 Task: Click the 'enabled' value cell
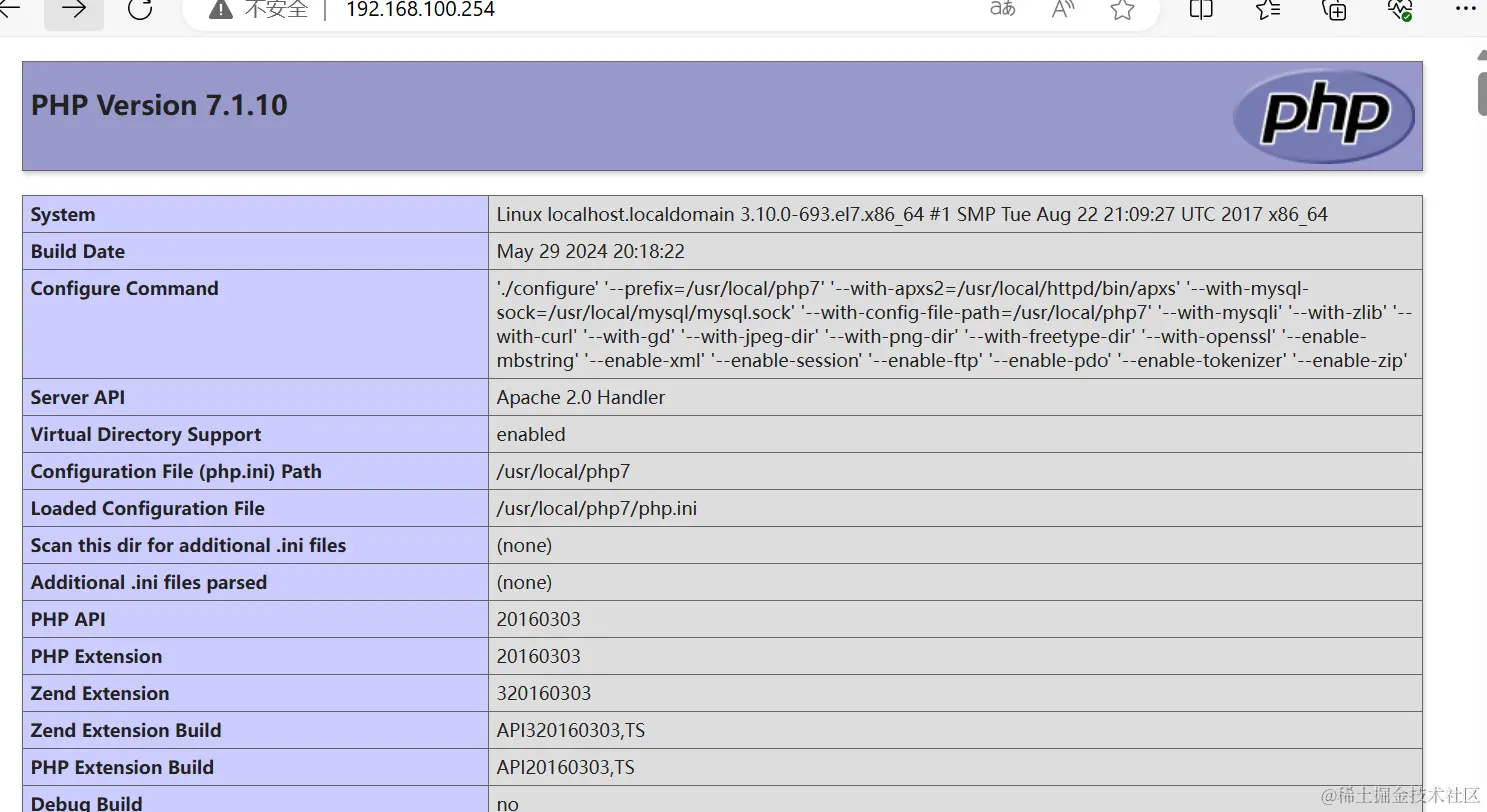coord(531,434)
